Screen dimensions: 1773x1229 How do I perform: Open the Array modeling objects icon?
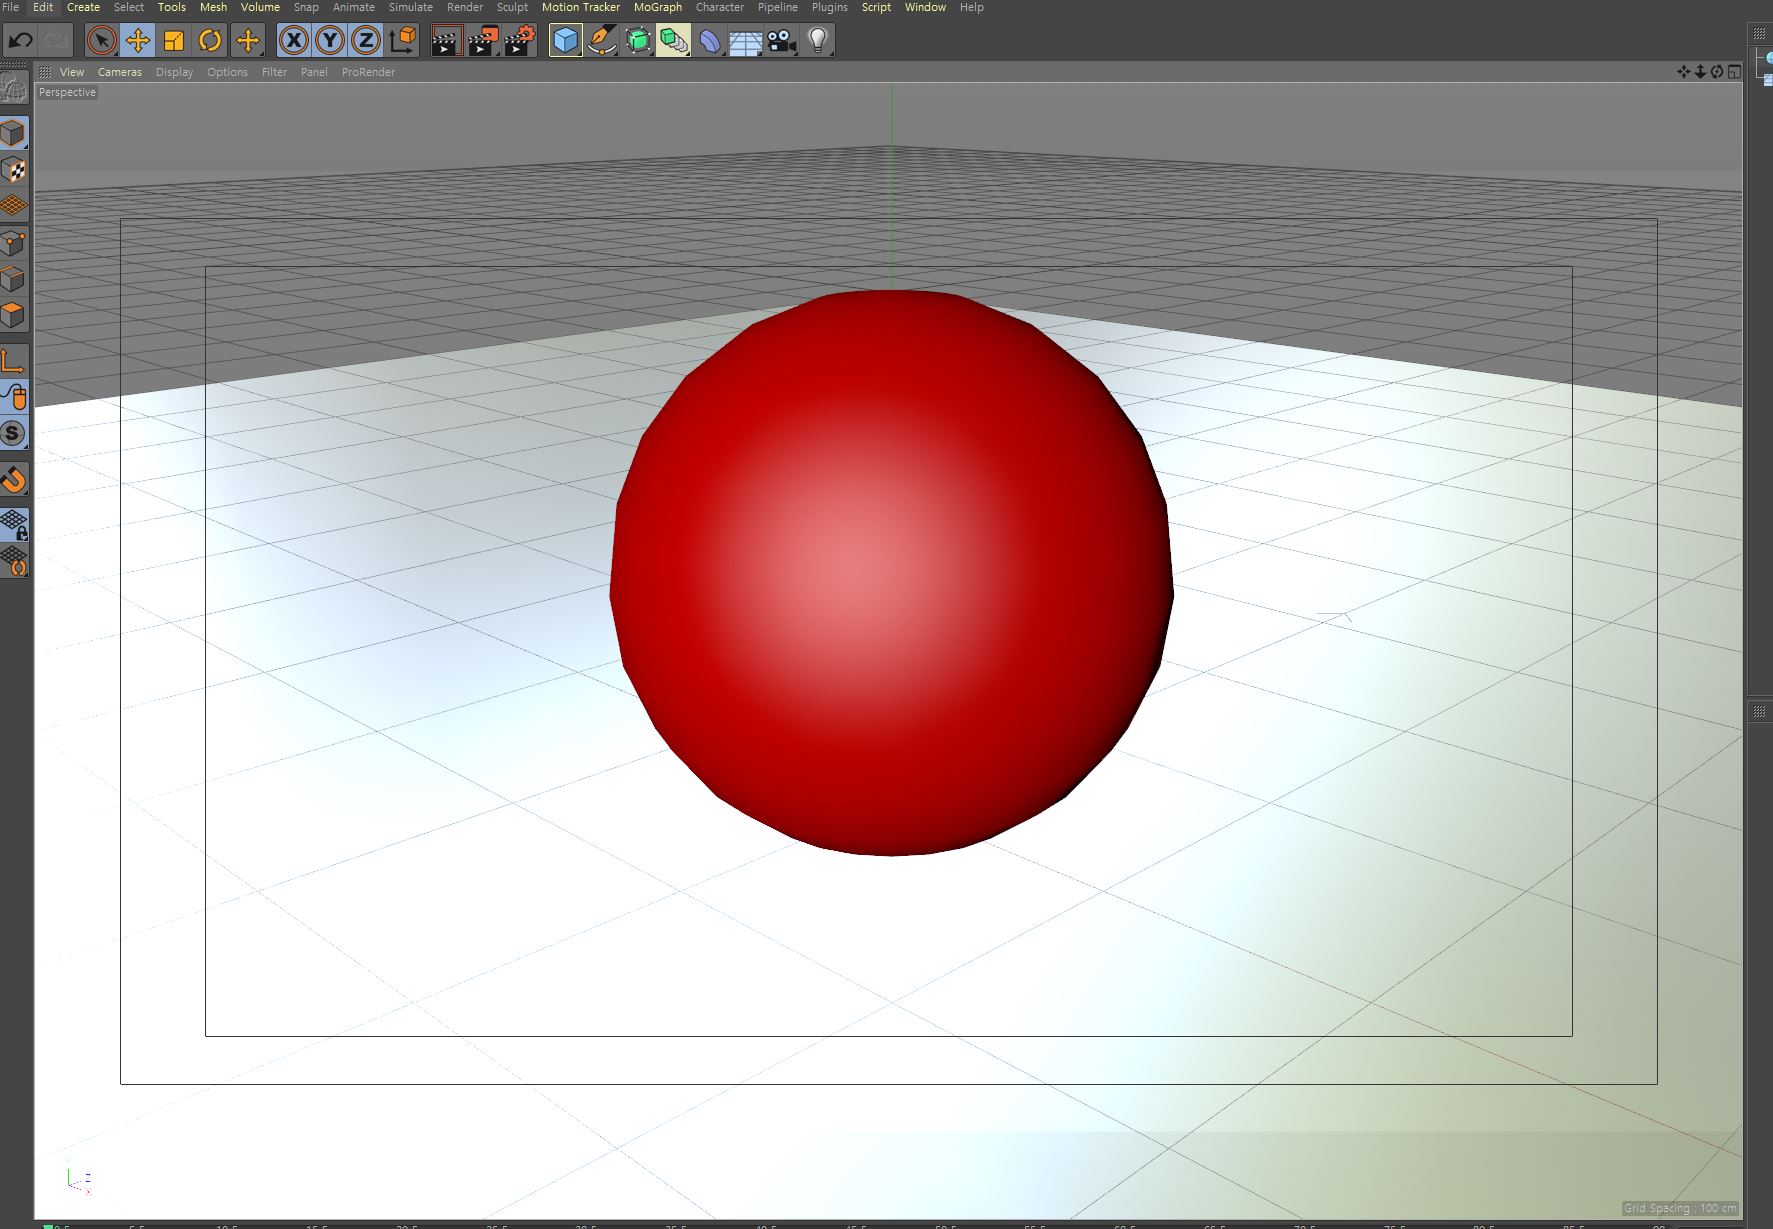pos(673,41)
